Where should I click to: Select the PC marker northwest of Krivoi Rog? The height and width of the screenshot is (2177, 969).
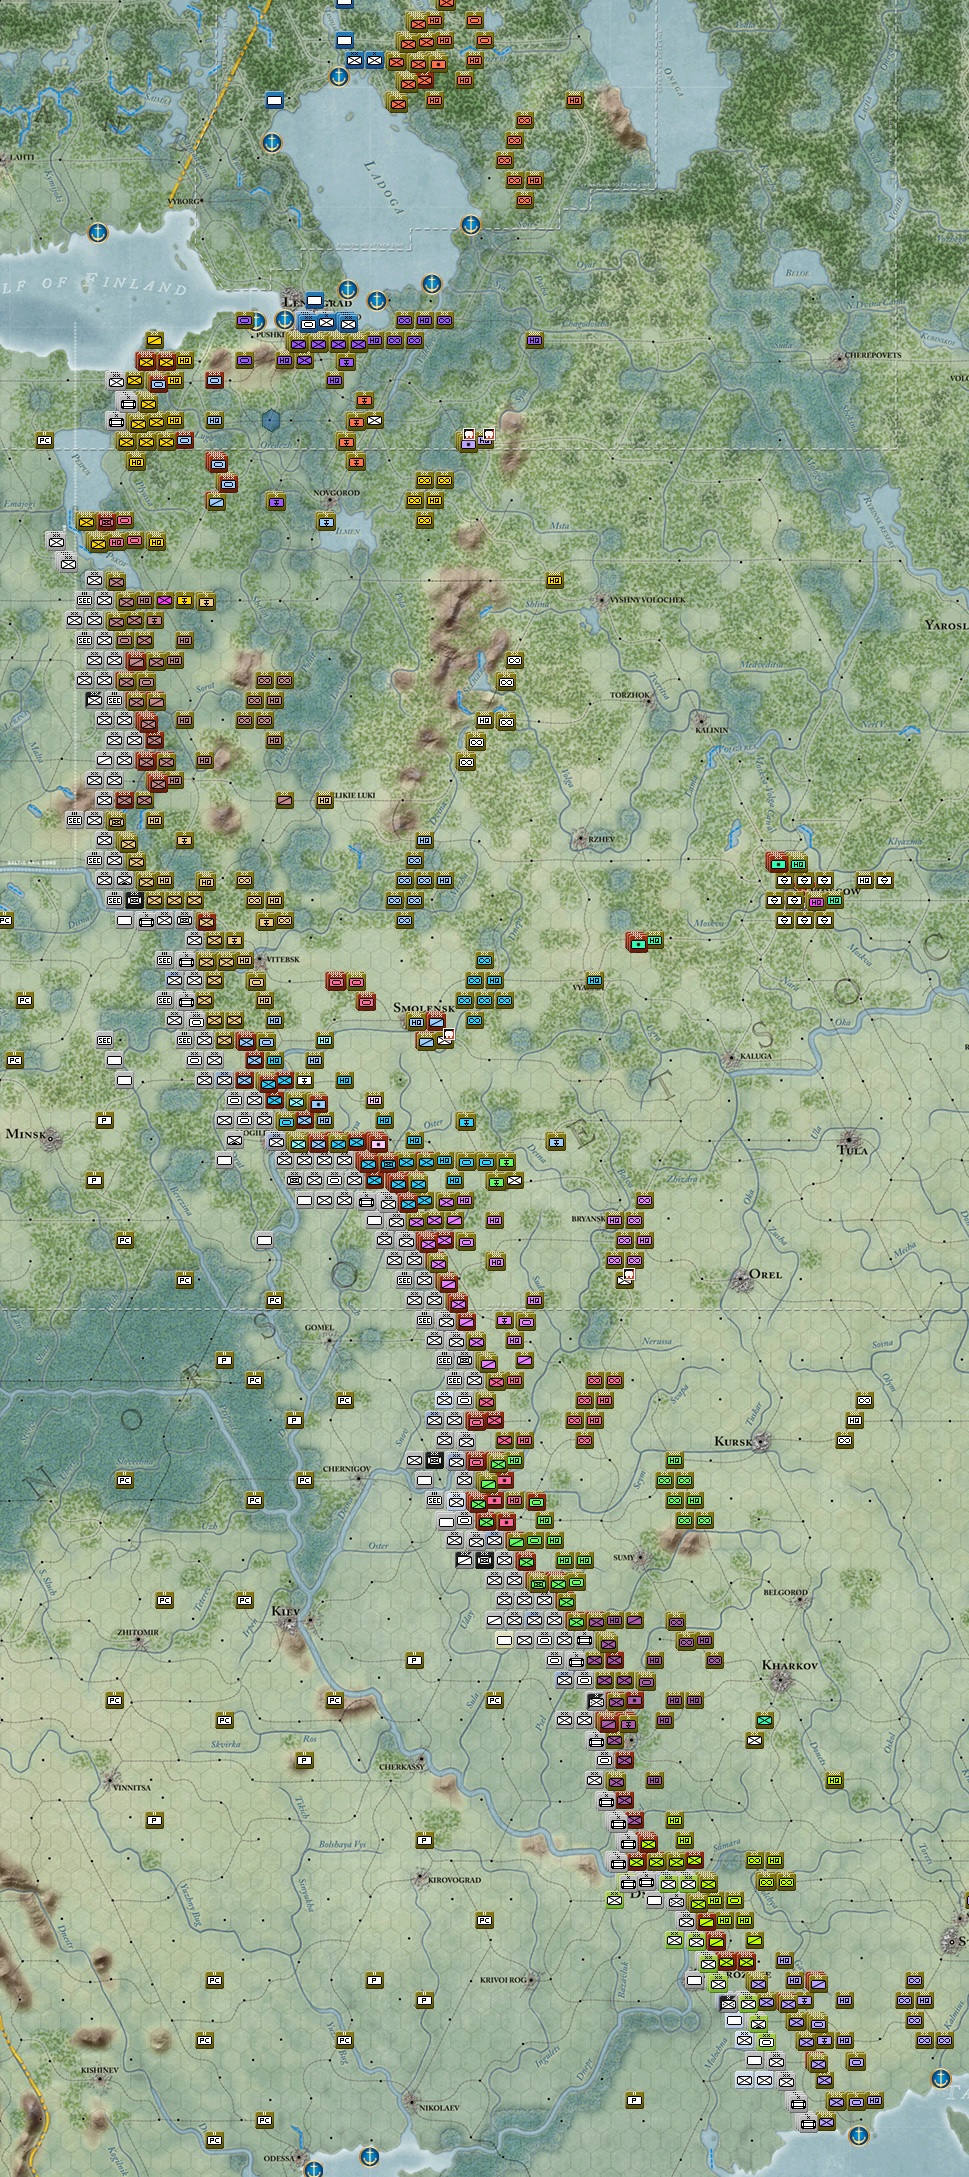tap(484, 1920)
